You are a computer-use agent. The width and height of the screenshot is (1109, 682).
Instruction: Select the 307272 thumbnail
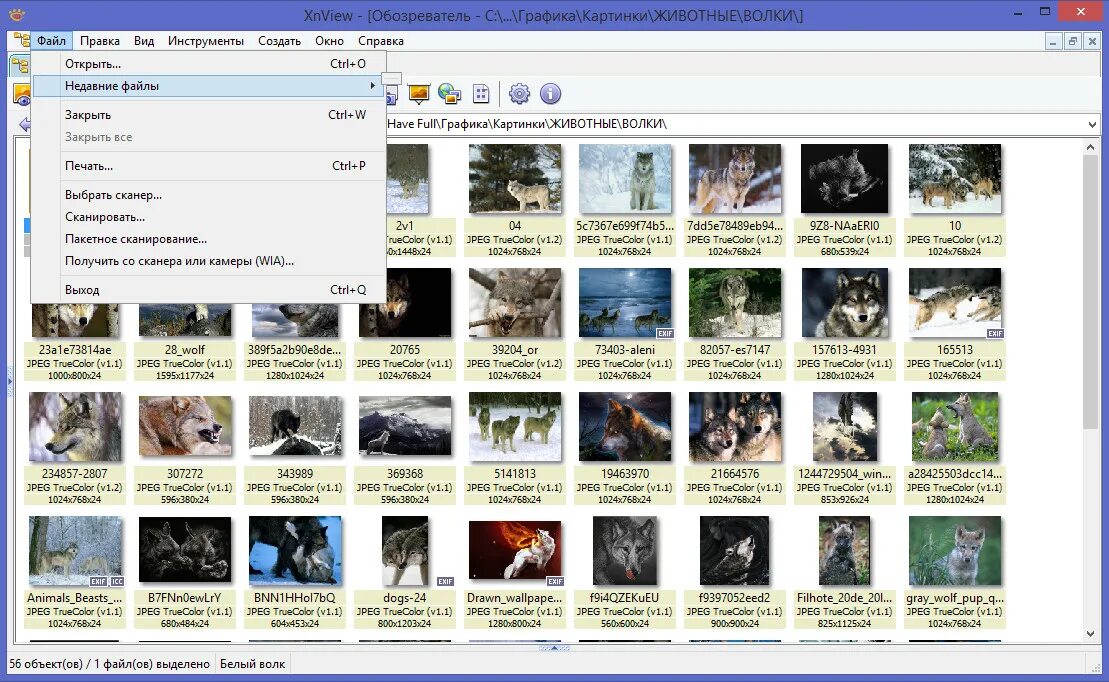pos(185,425)
